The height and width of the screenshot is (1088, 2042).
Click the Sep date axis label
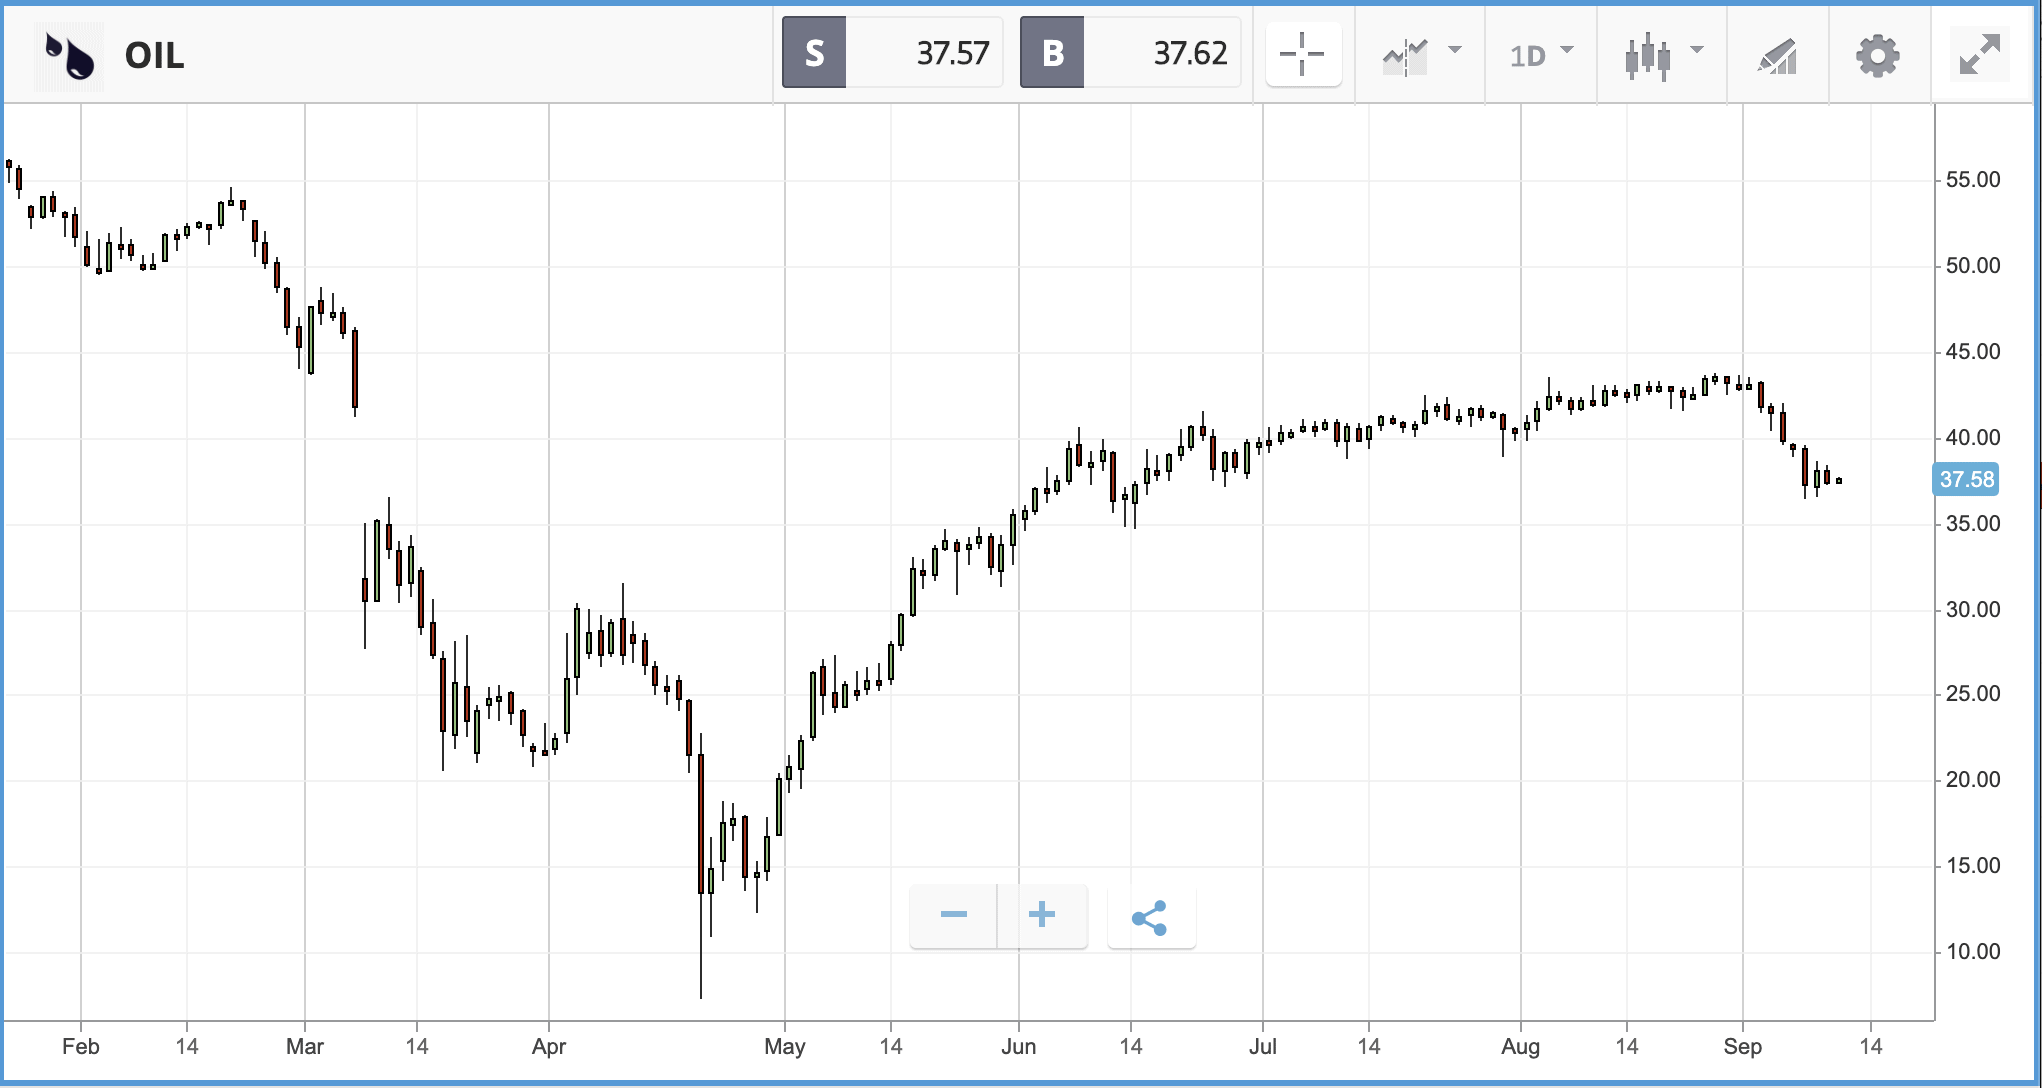pos(1742,1047)
